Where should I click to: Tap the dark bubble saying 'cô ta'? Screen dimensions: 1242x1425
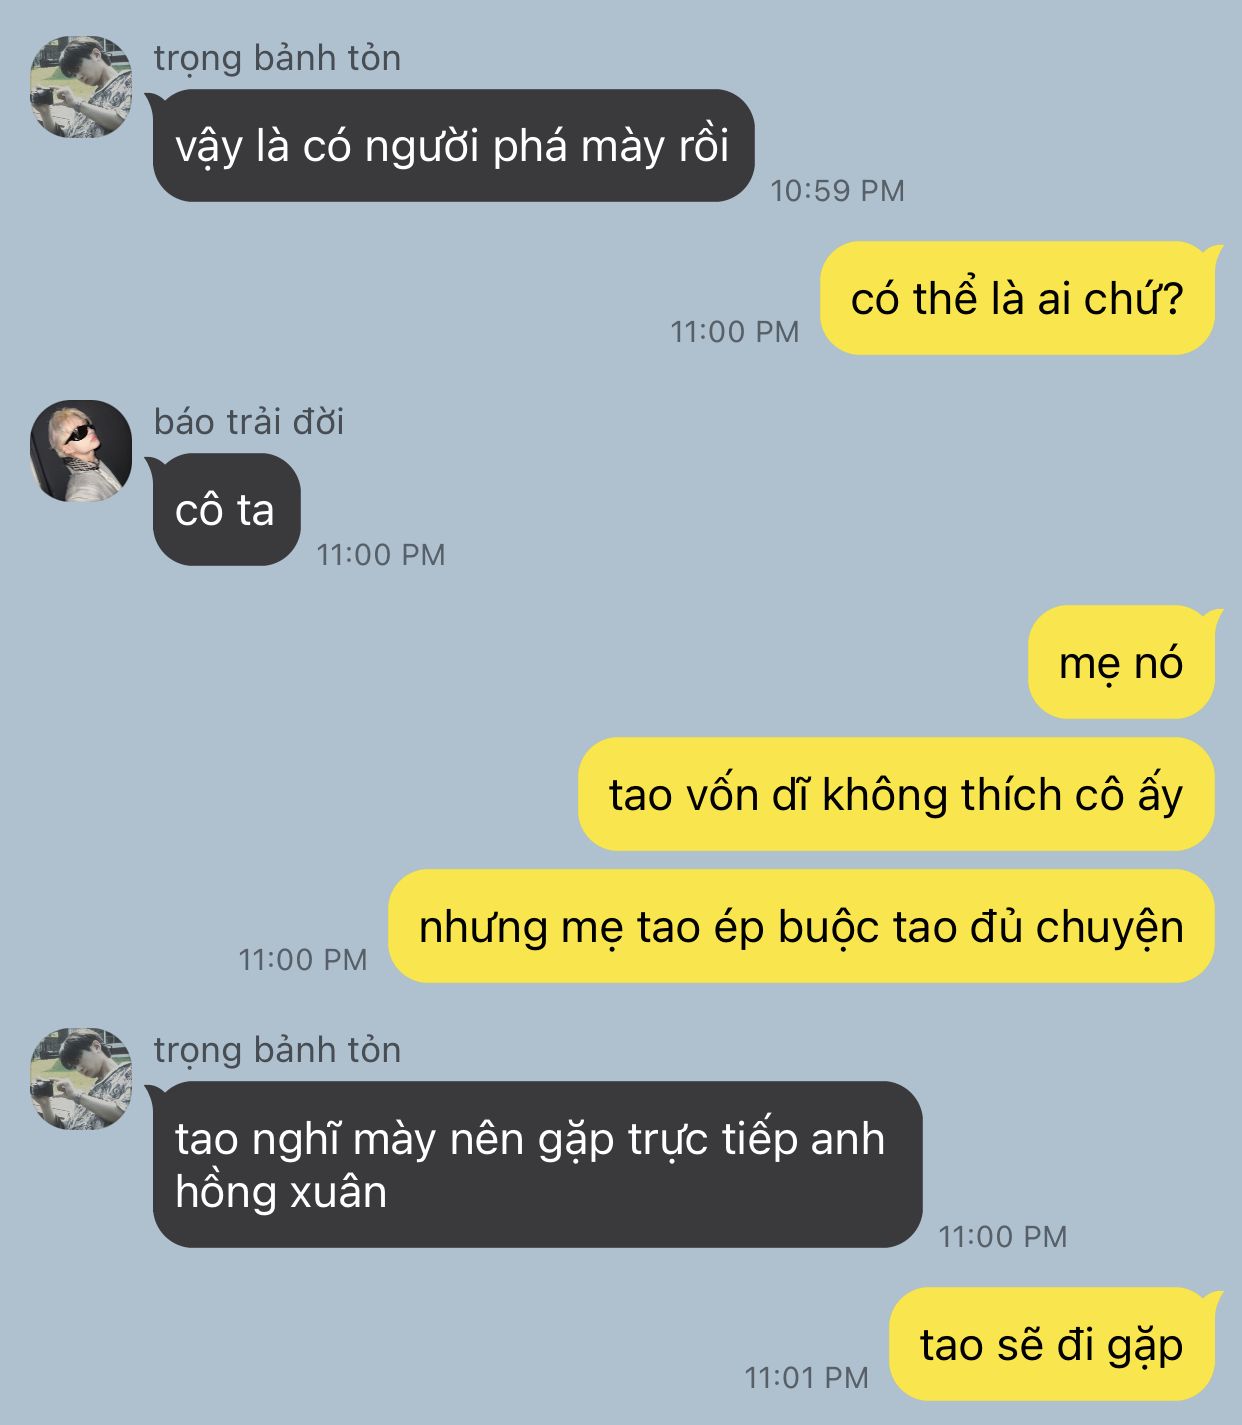pyautogui.click(x=226, y=510)
